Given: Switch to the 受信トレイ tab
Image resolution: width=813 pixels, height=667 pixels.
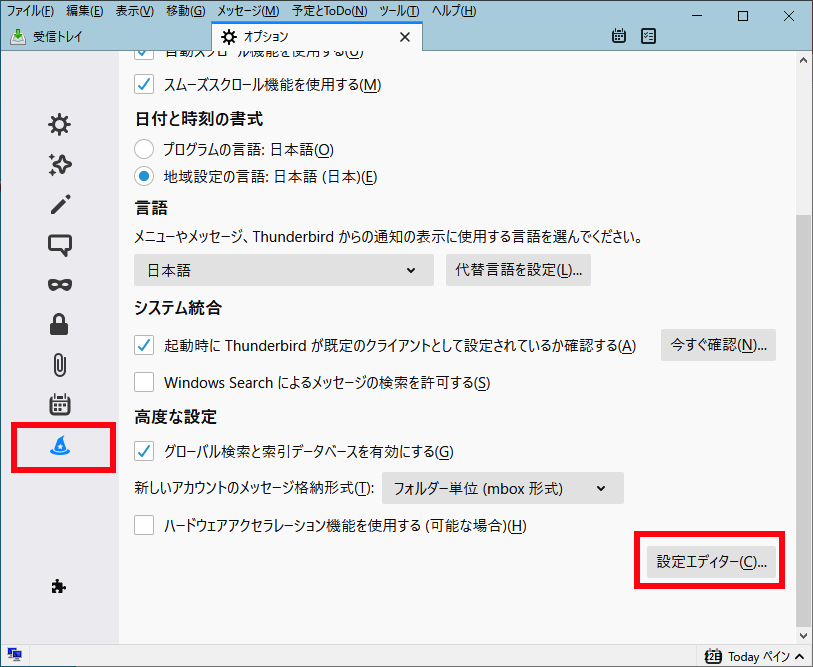Looking at the screenshot, I should pyautogui.click(x=106, y=37).
